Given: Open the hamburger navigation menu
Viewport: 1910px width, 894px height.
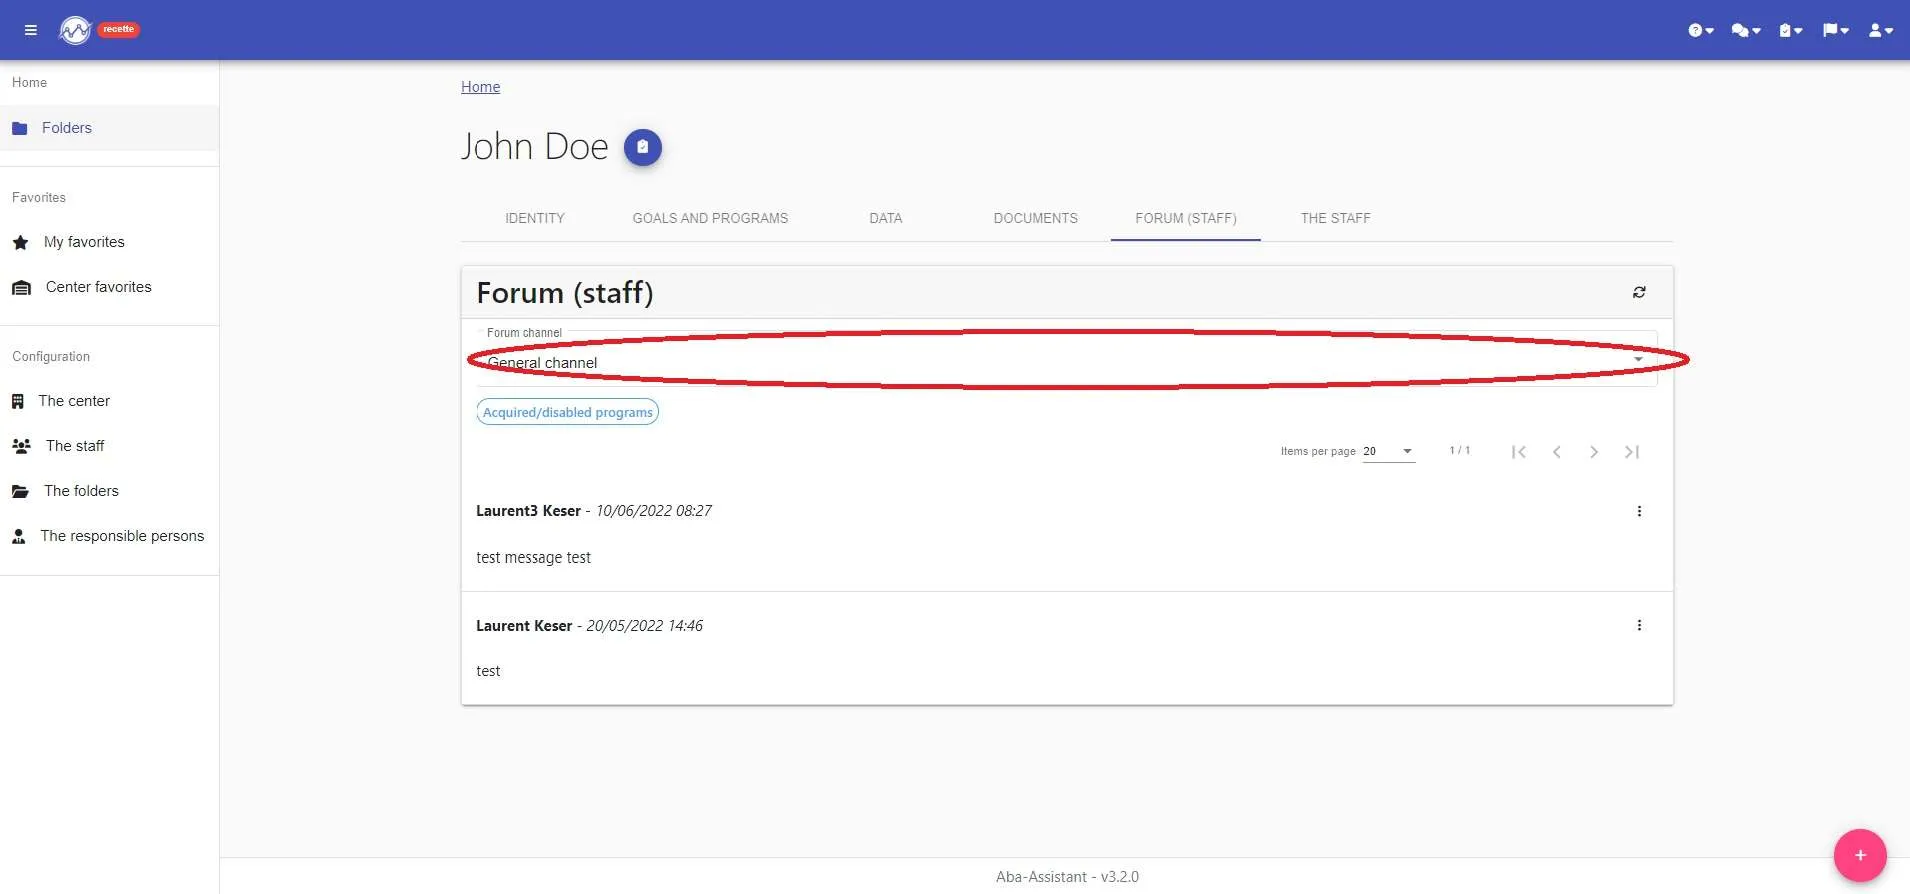Looking at the screenshot, I should tap(31, 30).
